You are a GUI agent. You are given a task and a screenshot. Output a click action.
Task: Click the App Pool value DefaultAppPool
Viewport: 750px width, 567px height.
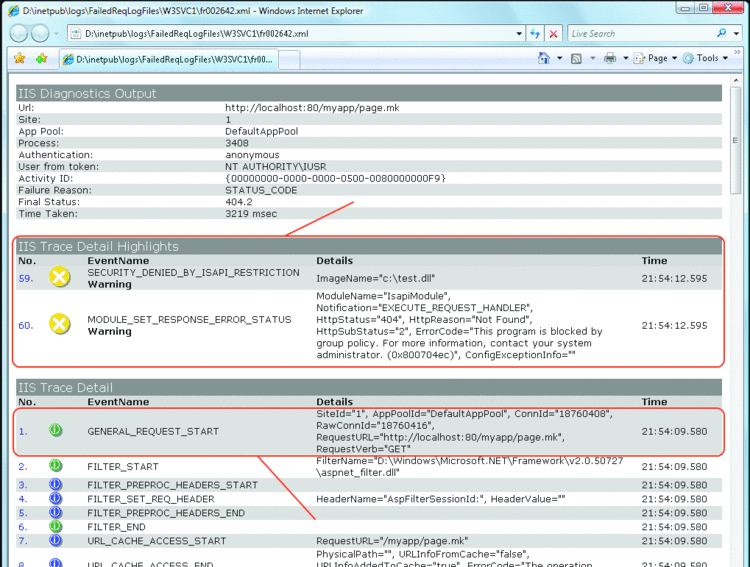click(262, 131)
